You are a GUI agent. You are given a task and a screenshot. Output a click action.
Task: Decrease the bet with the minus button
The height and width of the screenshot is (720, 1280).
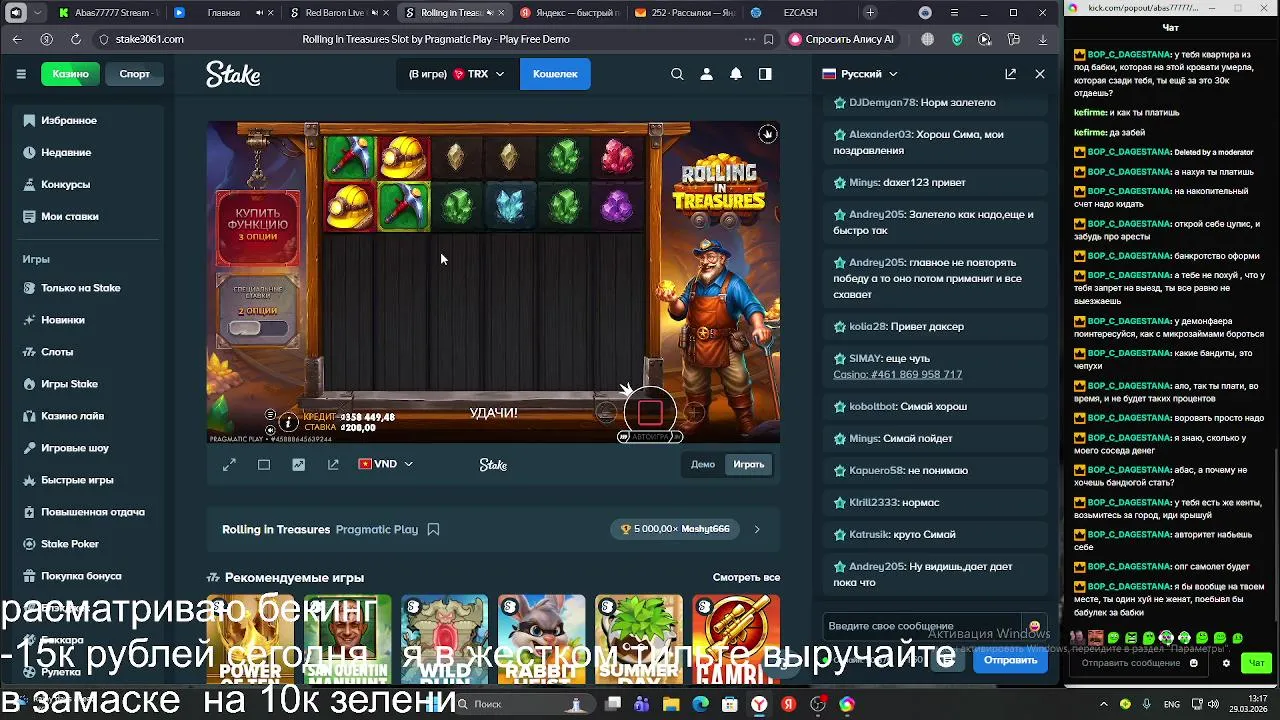pos(606,412)
